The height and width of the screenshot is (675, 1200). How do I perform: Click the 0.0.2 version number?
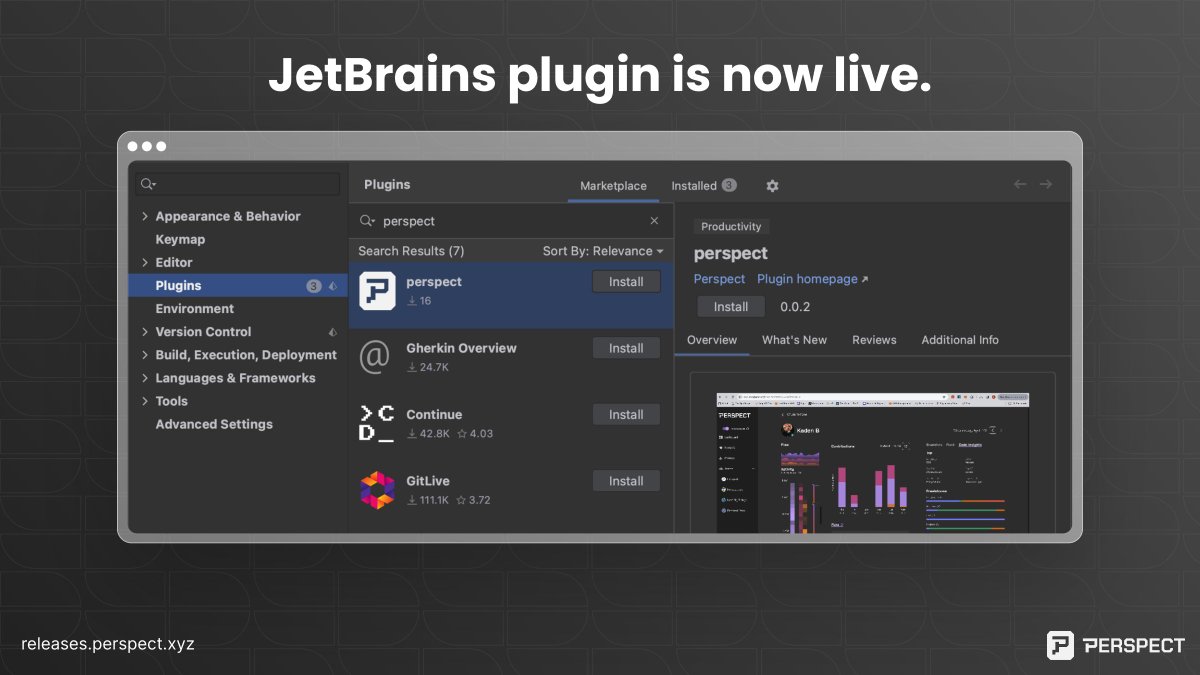795,307
